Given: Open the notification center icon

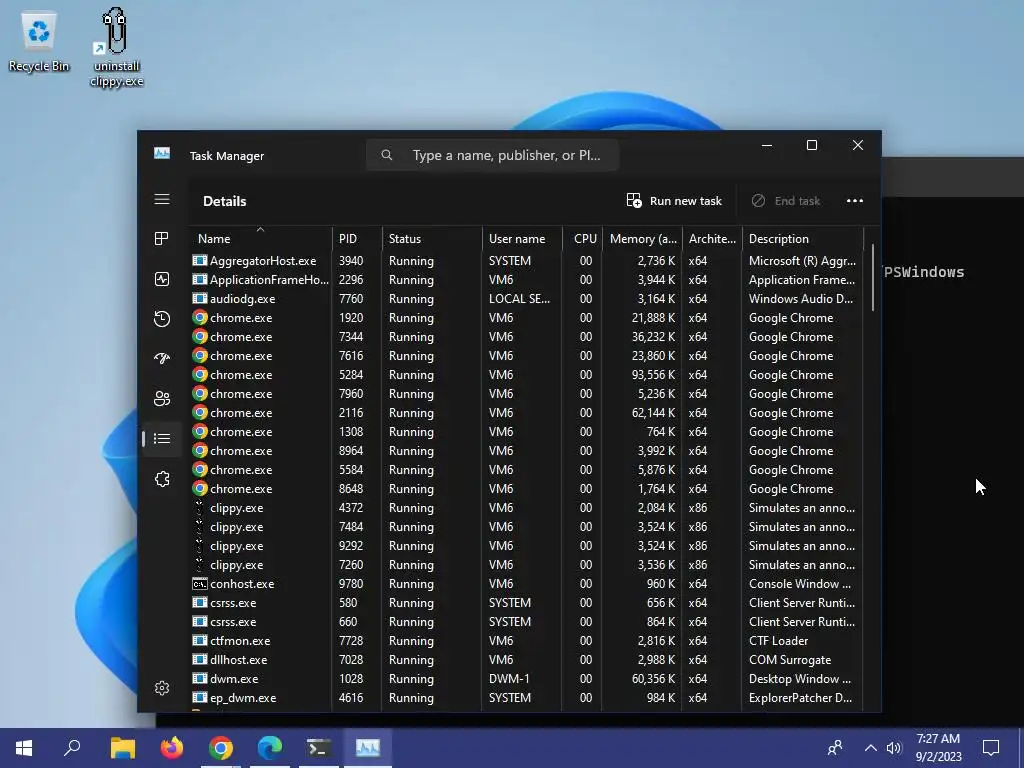Looking at the screenshot, I should (x=991, y=748).
